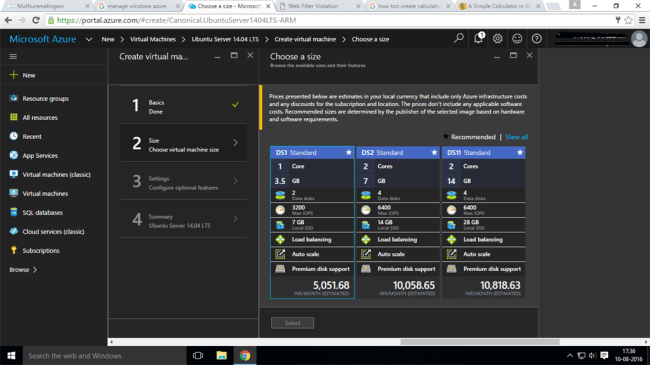Click the Cloud services (classic) icon
The image size is (650, 365).
14,231
